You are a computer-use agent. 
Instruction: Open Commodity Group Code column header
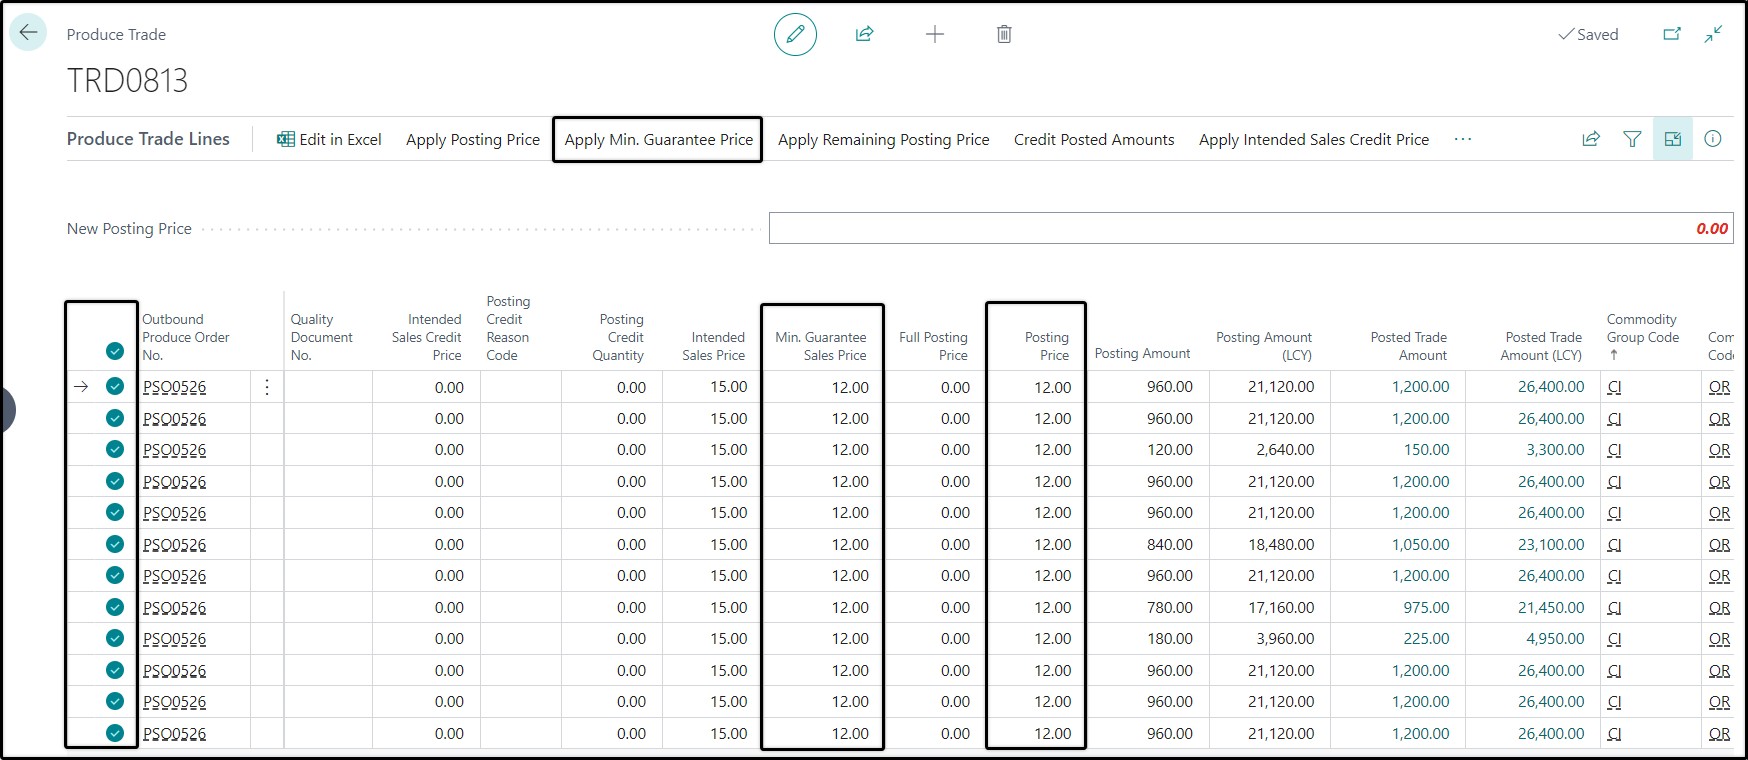1643,337
